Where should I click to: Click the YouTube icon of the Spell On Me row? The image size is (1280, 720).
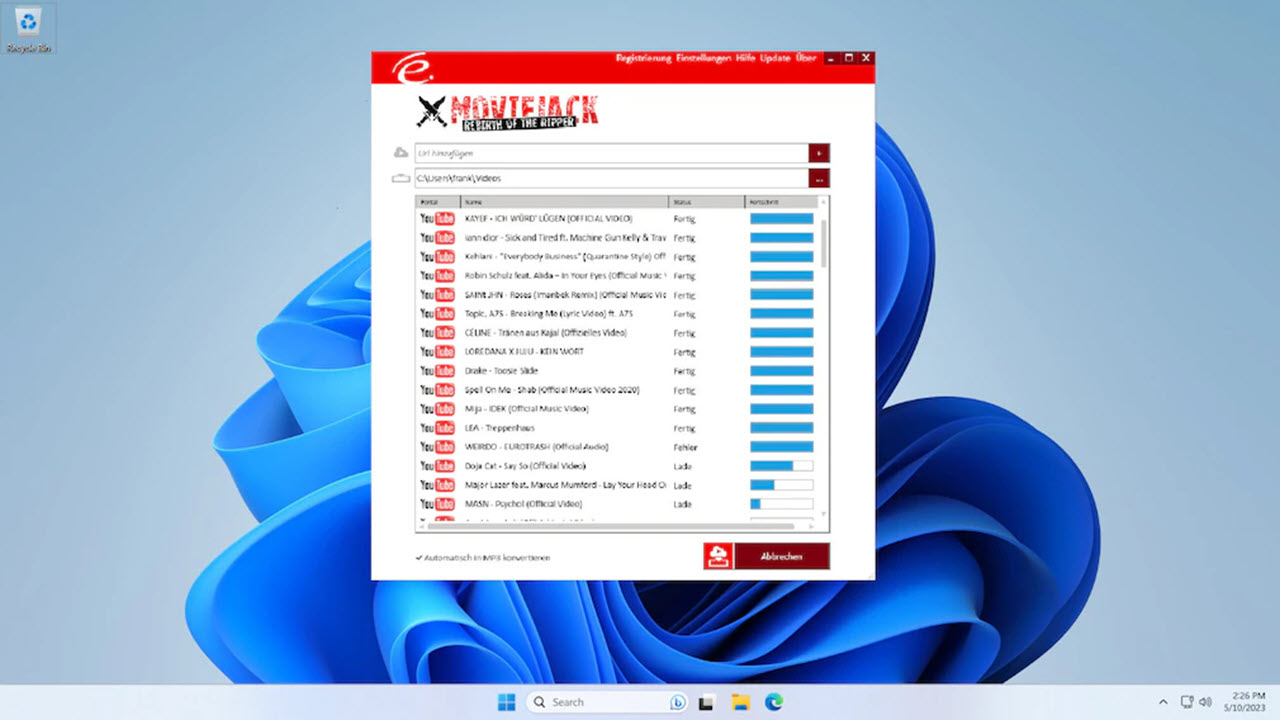click(x=437, y=390)
